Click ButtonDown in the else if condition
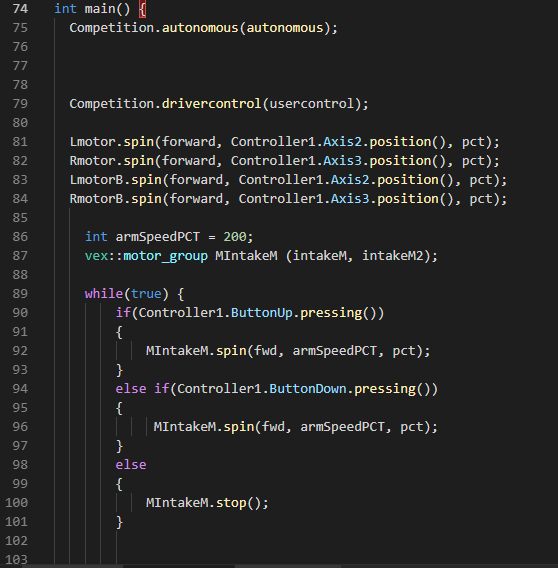This screenshot has width=558, height=568. click(308, 389)
